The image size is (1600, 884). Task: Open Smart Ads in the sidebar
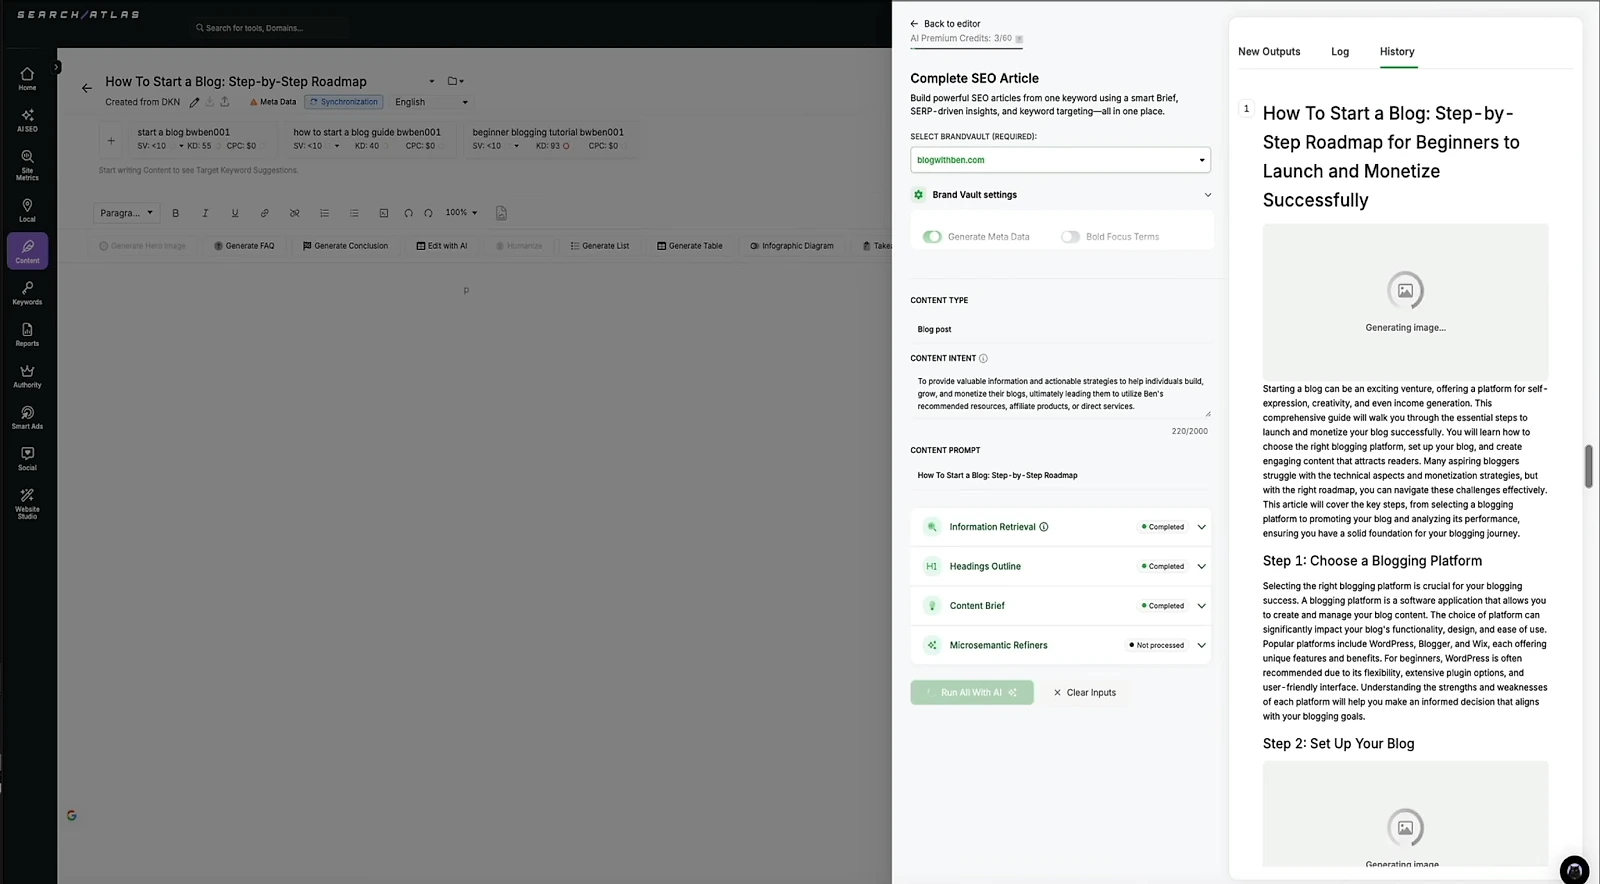coord(27,418)
